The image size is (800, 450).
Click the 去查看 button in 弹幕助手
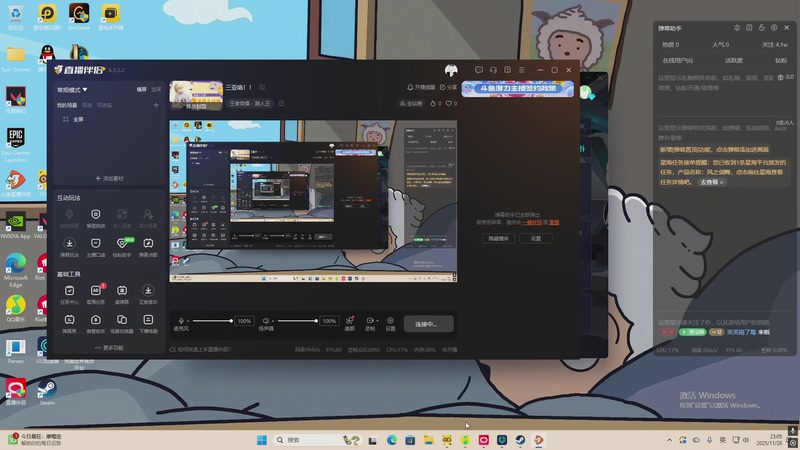click(x=711, y=182)
